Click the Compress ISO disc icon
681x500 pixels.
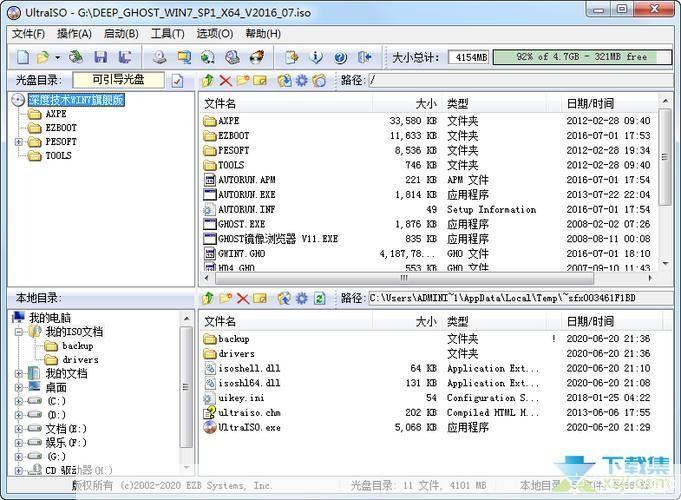click(208, 57)
